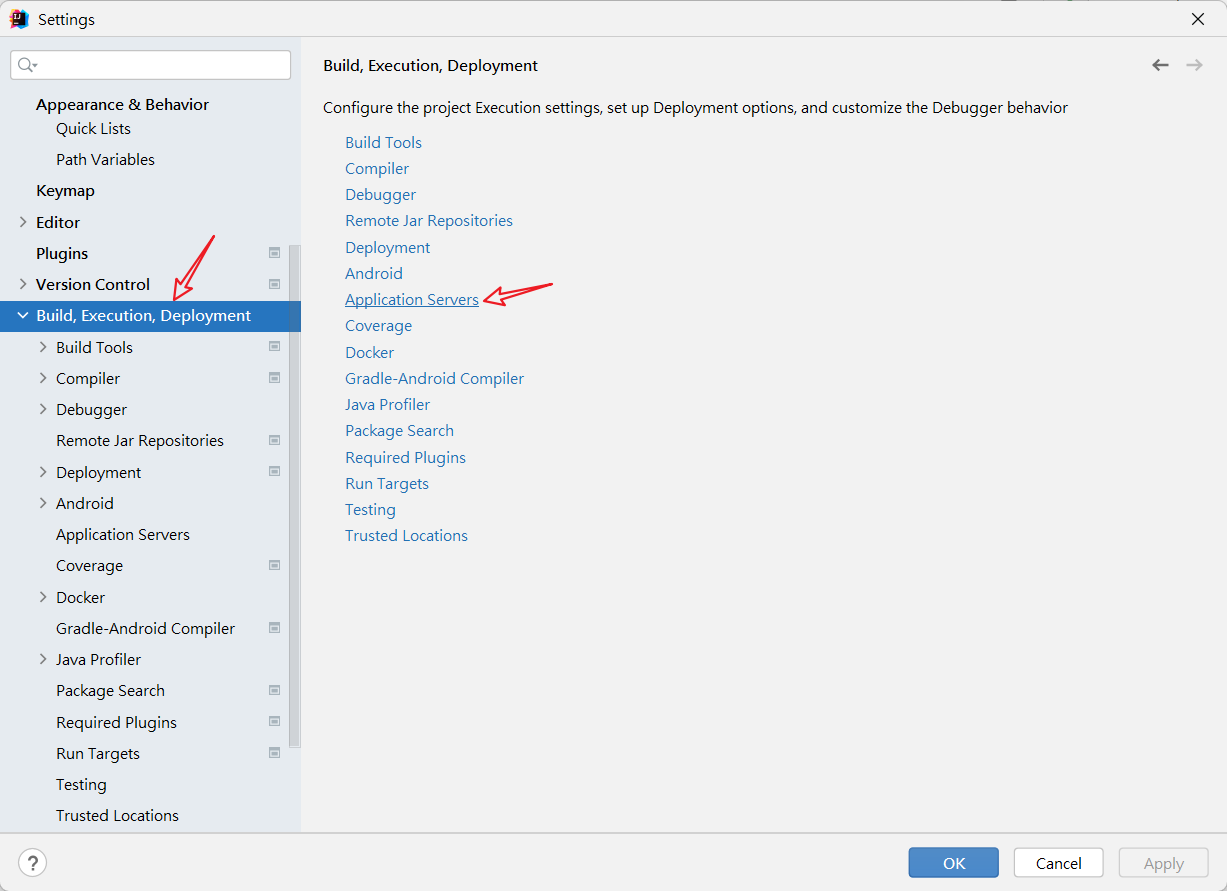Click the search magnifier icon in settings
Image resolution: width=1227 pixels, height=891 pixels.
tap(26, 65)
